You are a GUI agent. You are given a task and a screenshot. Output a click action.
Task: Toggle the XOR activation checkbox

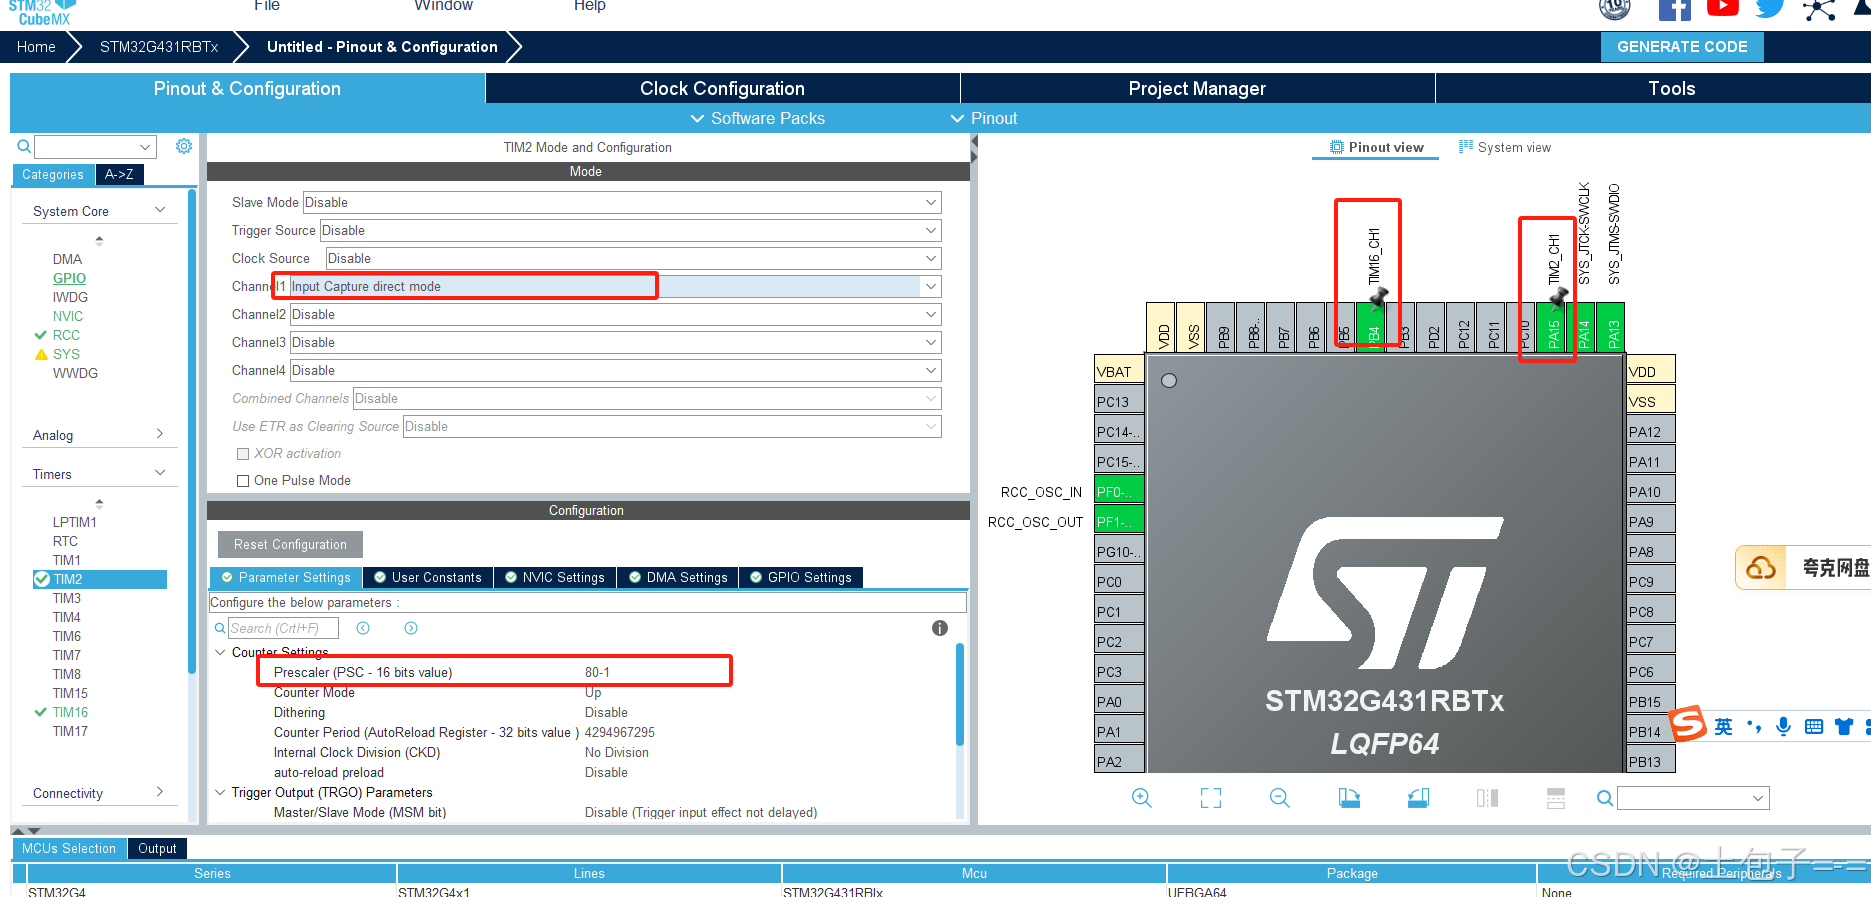(243, 454)
